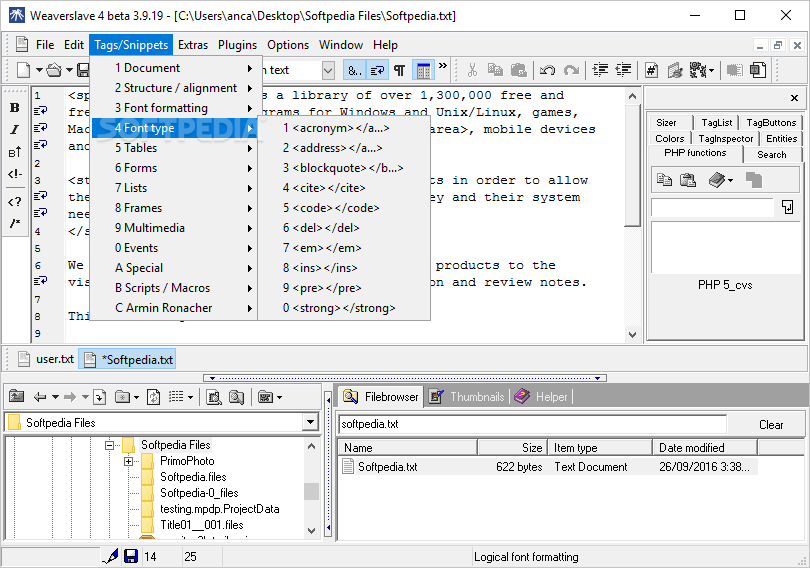Click the scissors cut icon

[x=472, y=70]
